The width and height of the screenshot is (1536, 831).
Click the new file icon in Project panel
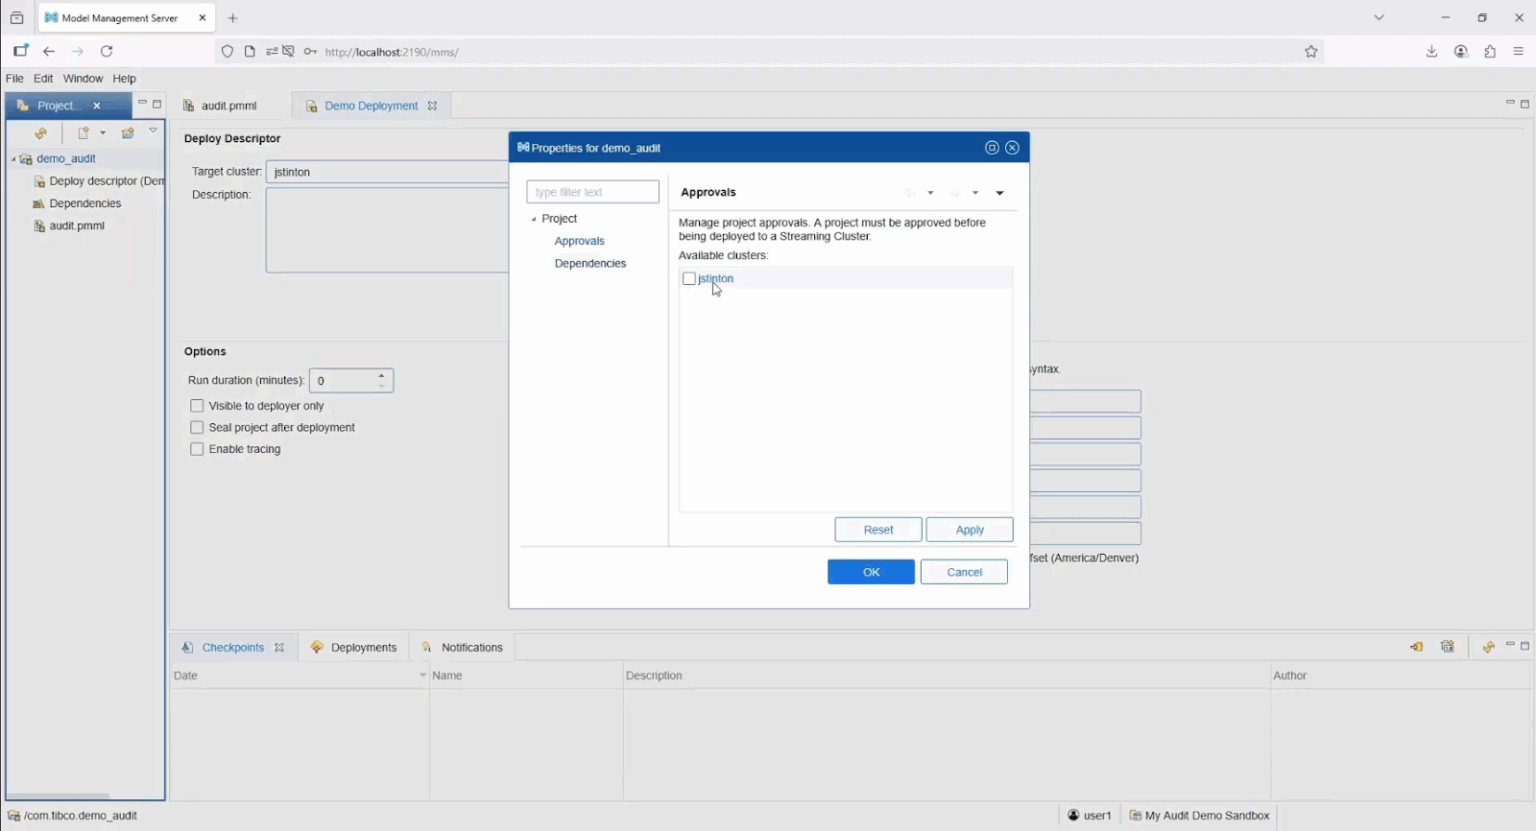tap(82, 132)
